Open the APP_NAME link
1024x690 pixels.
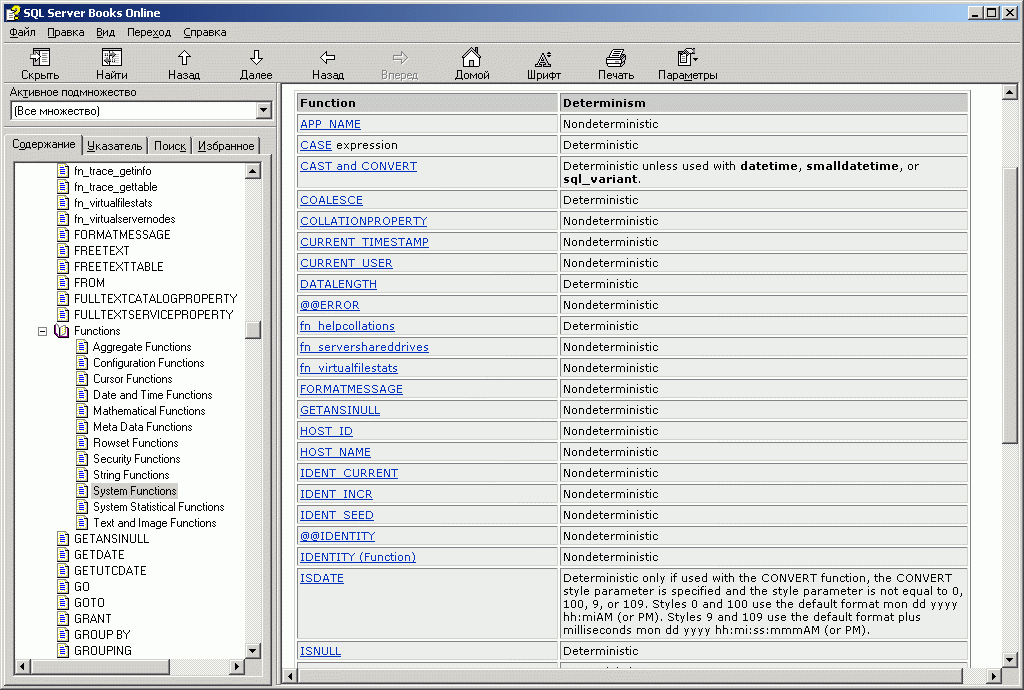(x=330, y=124)
